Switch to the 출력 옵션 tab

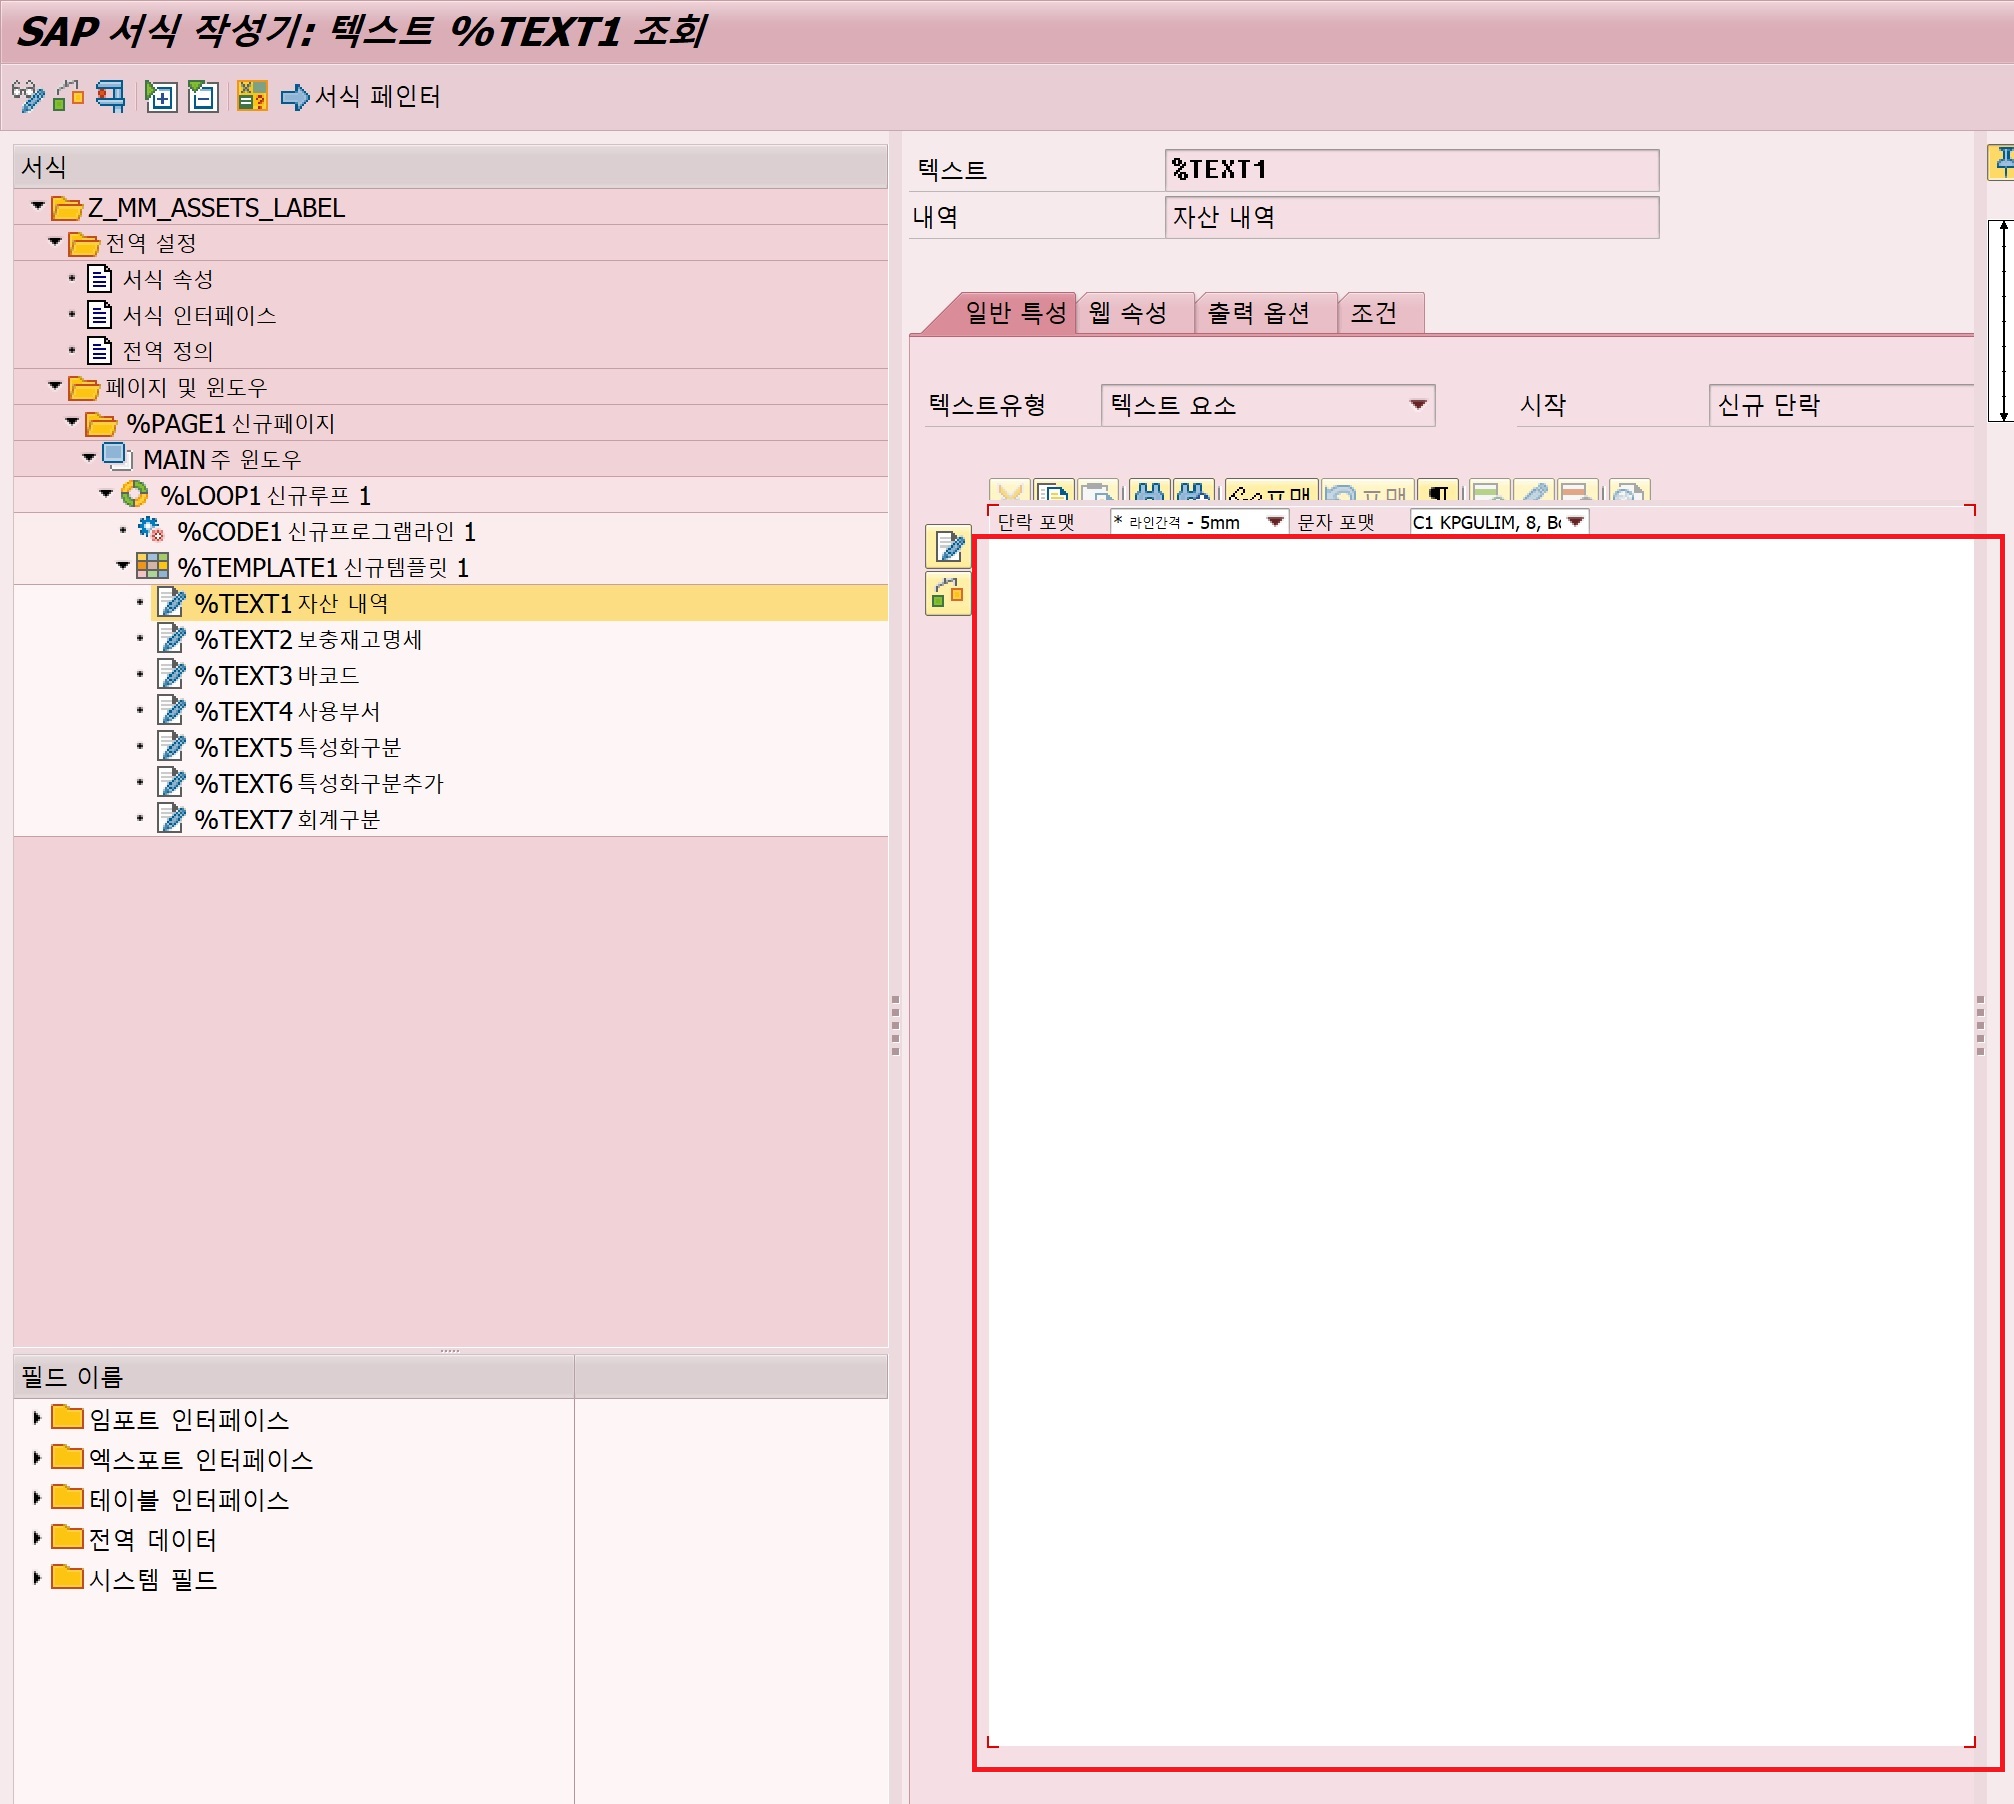(x=1258, y=313)
